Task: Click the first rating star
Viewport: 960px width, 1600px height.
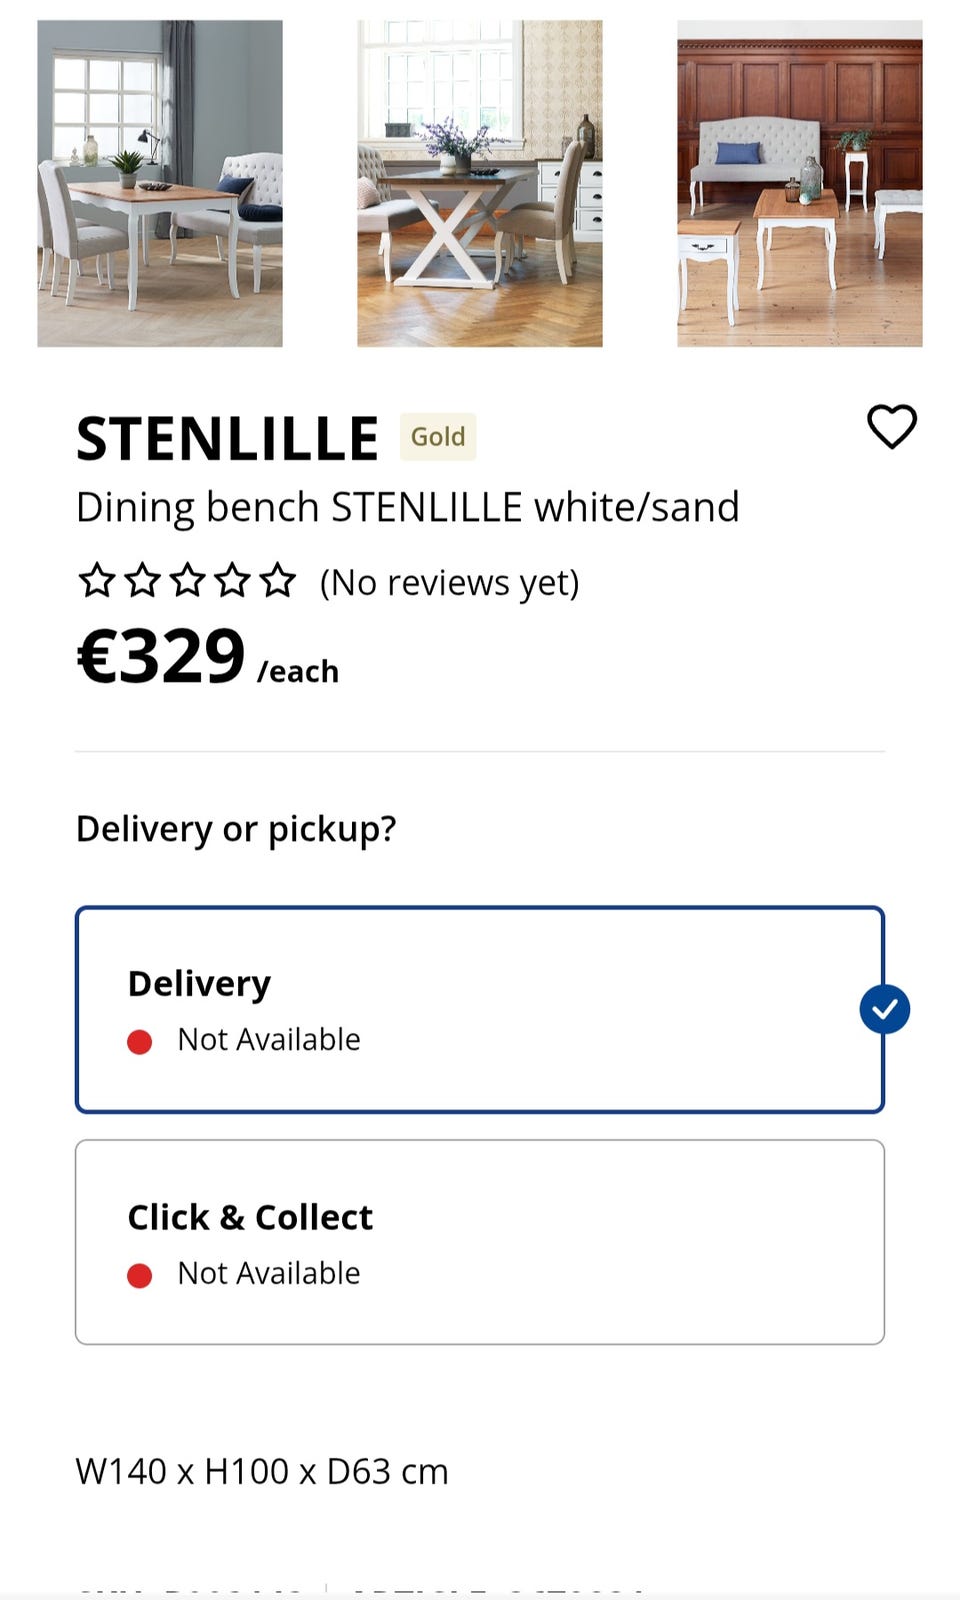Action: pyautogui.click(x=97, y=580)
